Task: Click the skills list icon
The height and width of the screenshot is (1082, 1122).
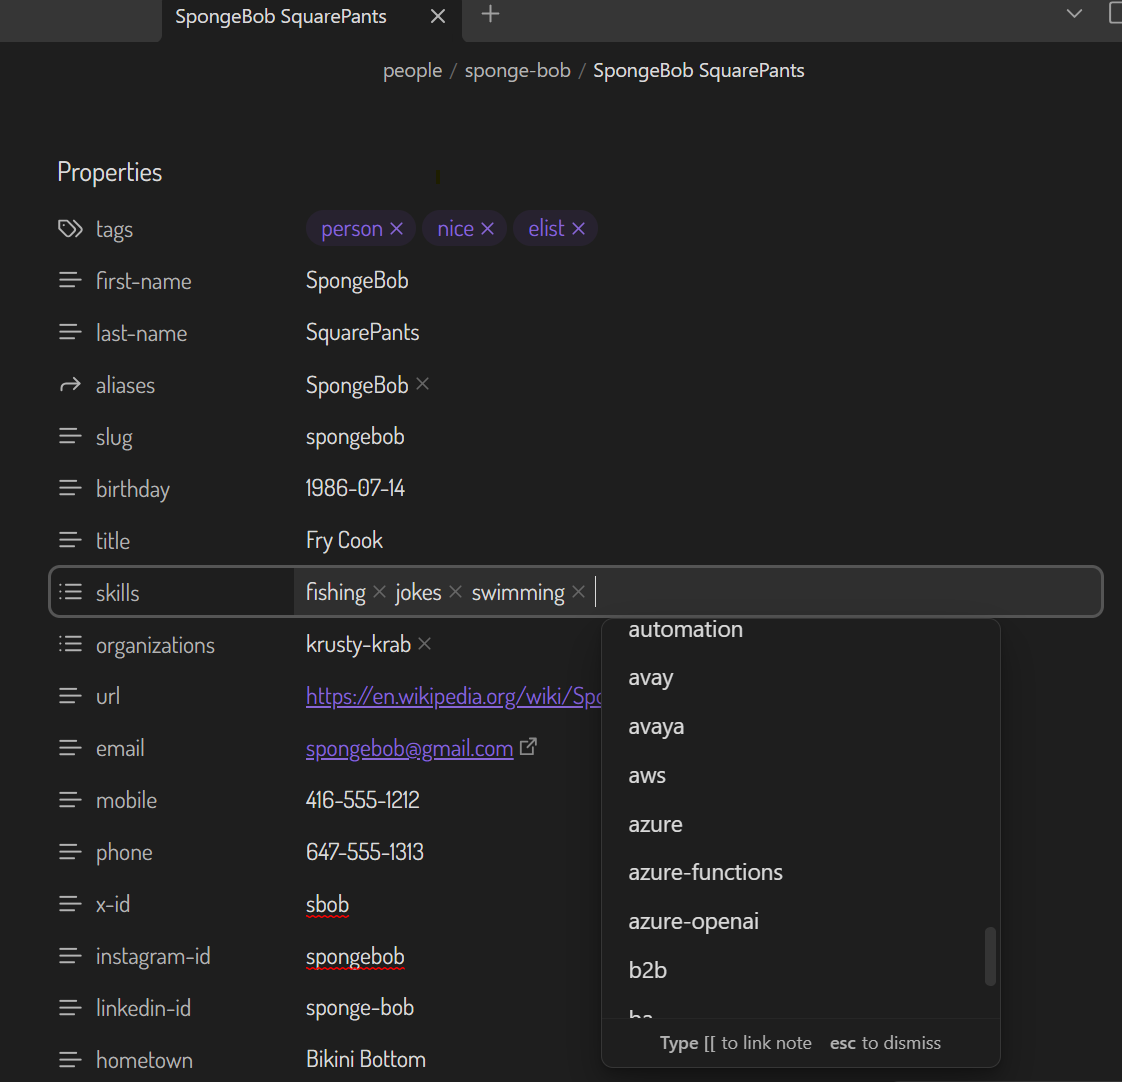Action: pos(70,592)
